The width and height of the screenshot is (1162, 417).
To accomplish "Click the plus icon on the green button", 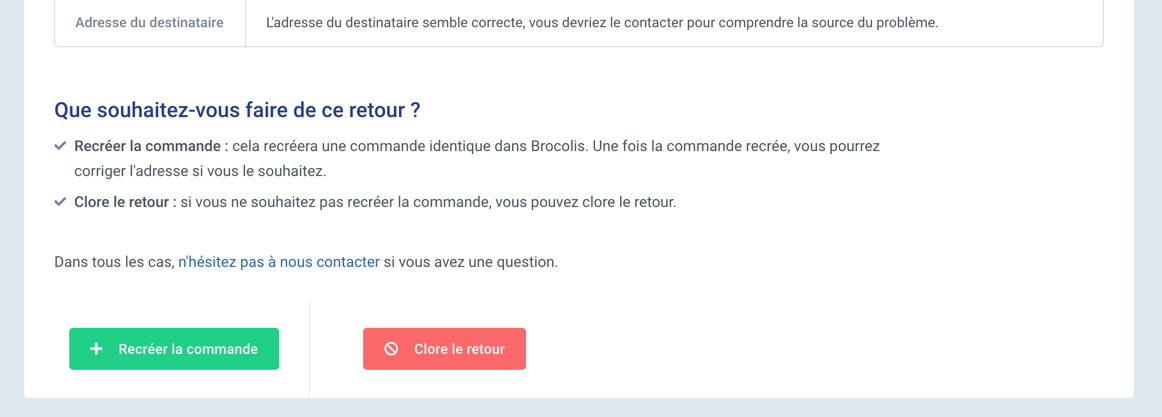I will click(96, 349).
